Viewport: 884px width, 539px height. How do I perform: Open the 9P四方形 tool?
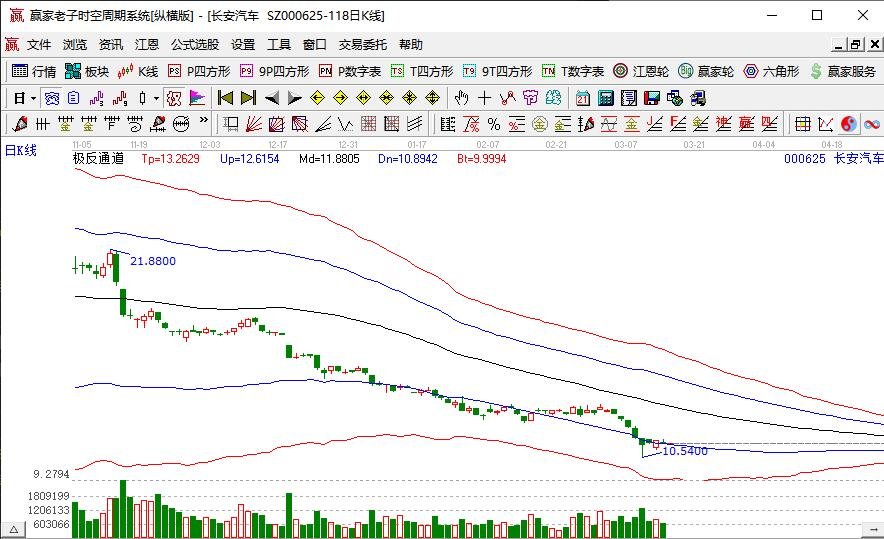tap(275, 71)
